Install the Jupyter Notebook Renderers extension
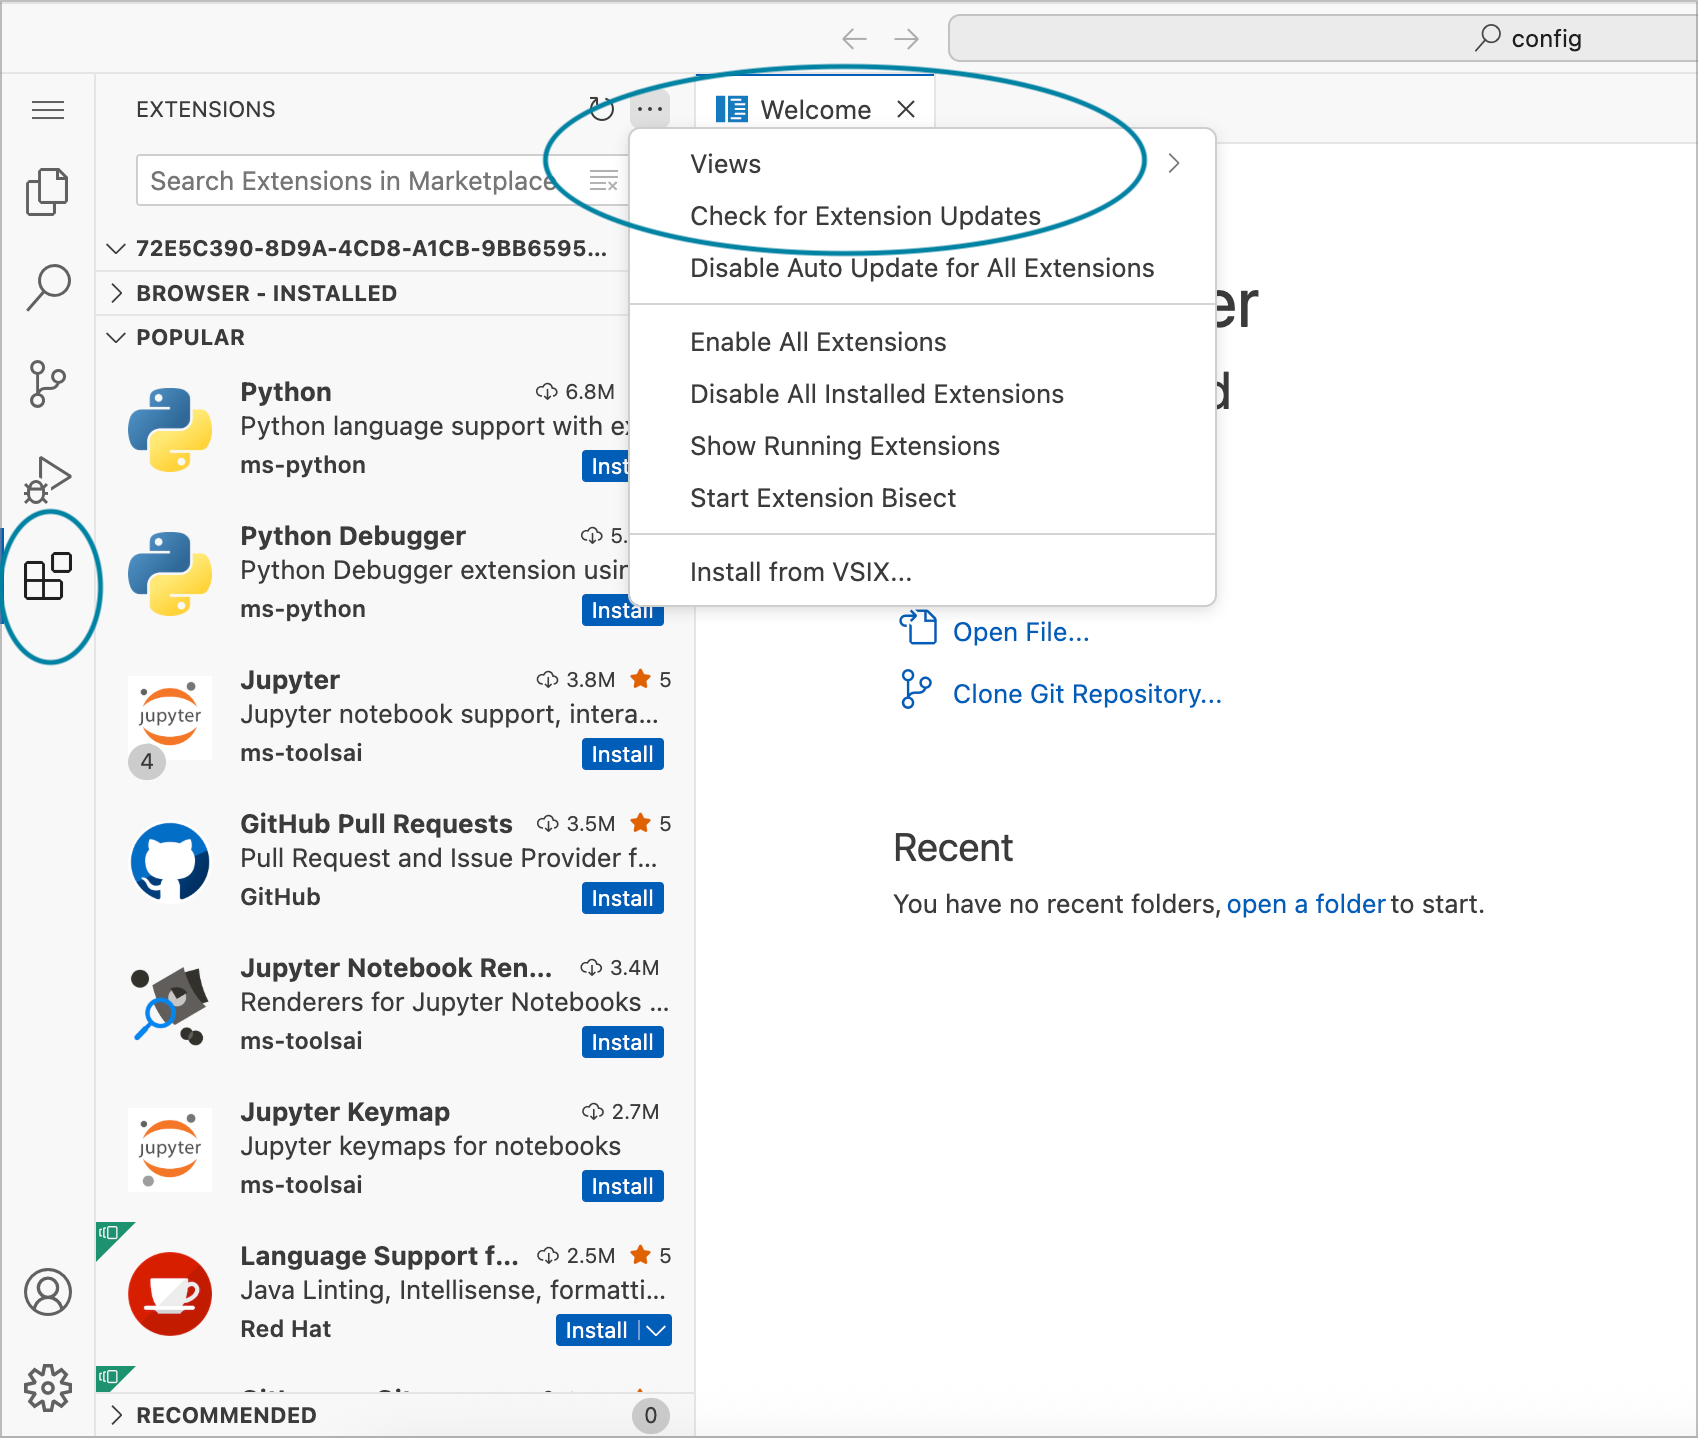The width and height of the screenshot is (1698, 1438). point(622,1042)
